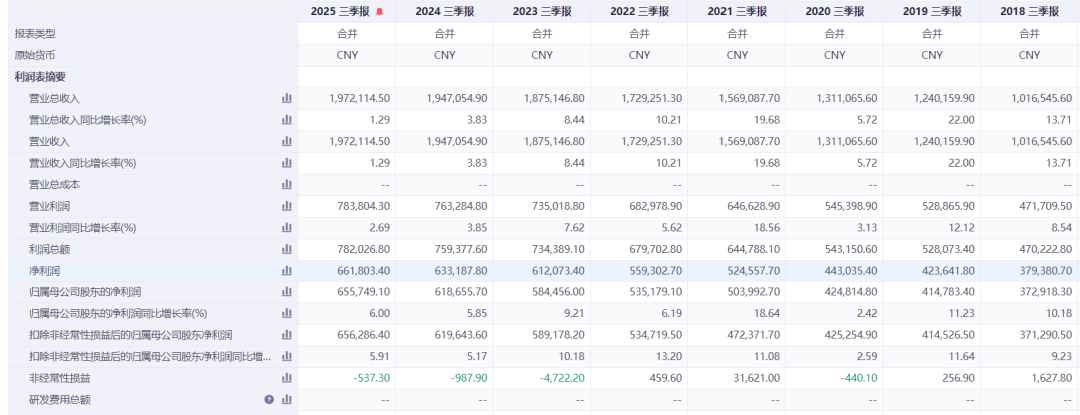Select the 2021 三季报 column header
The width and height of the screenshot is (1080, 415).
pos(737,12)
